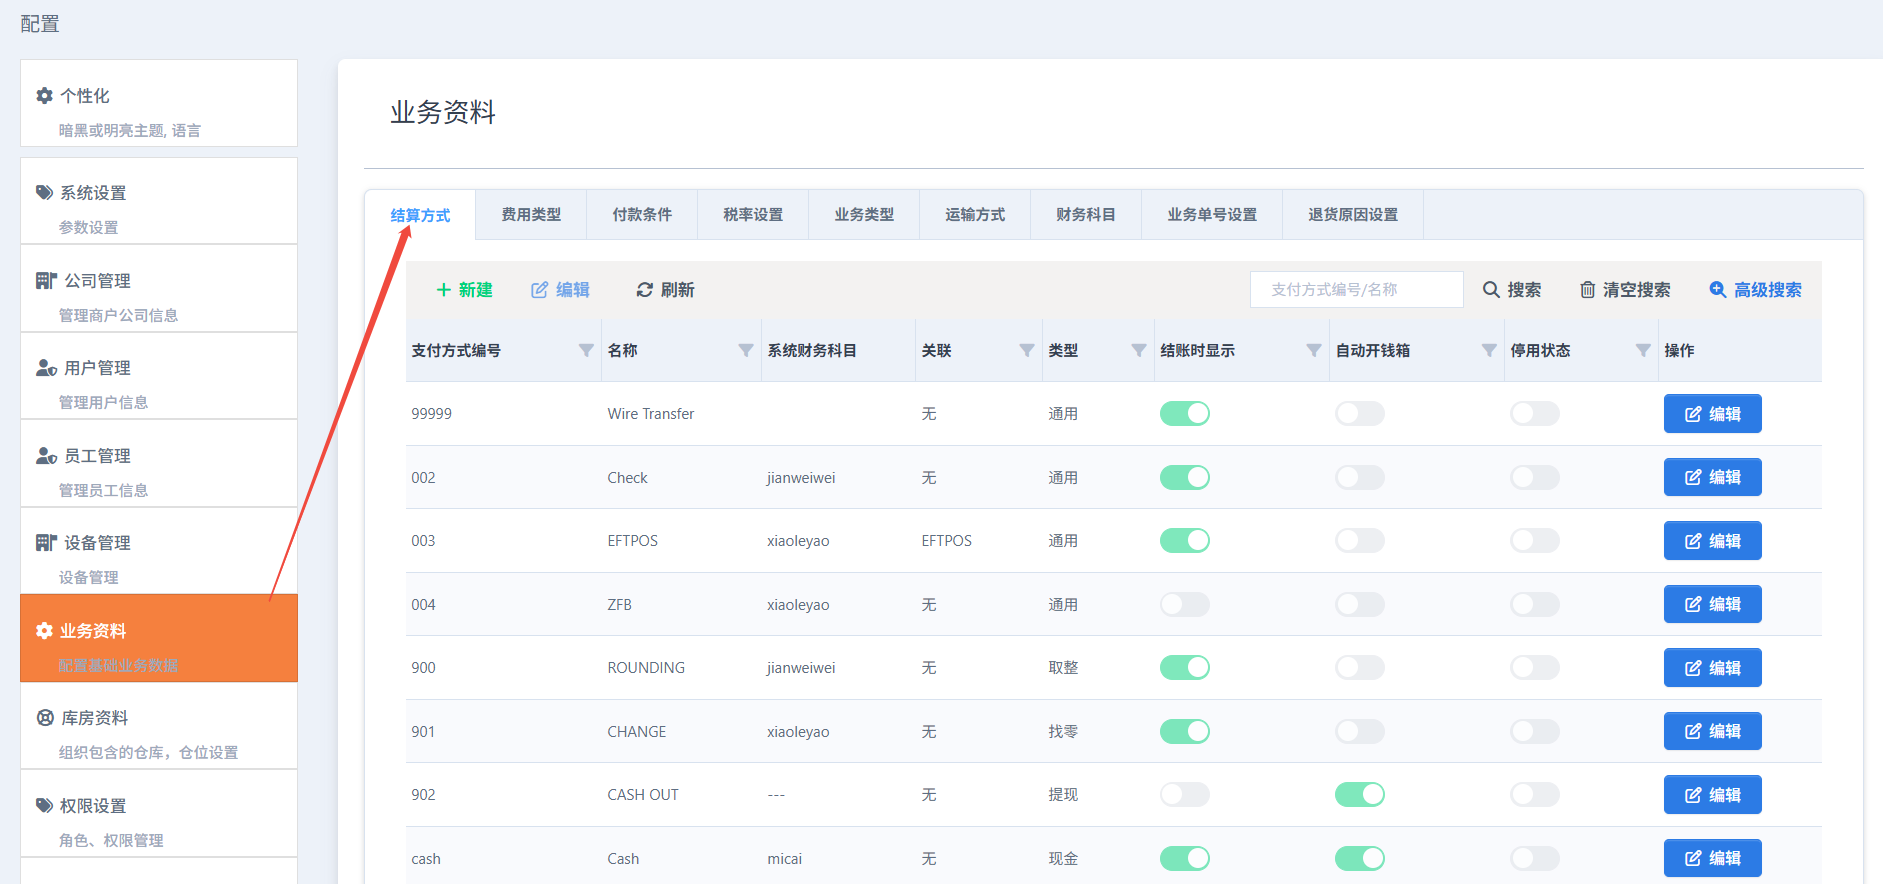Enable 停用状态 switch for Check row
The image size is (1883, 884).
point(1535,478)
